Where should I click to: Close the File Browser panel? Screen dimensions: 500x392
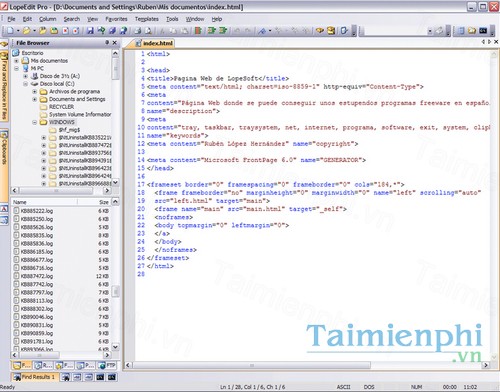114,42
